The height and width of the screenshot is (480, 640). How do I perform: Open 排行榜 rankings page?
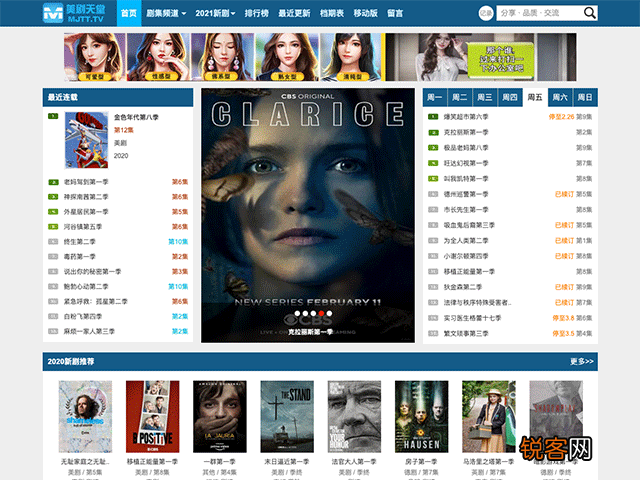tap(256, 13)
